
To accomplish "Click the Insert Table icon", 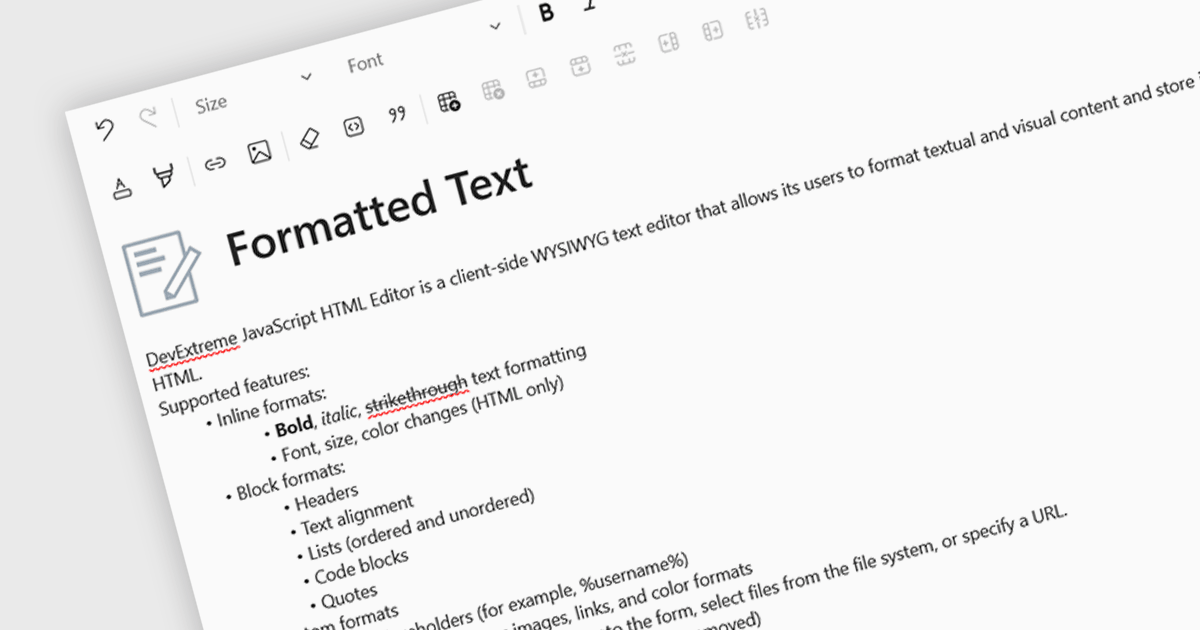I will point(449,100).
